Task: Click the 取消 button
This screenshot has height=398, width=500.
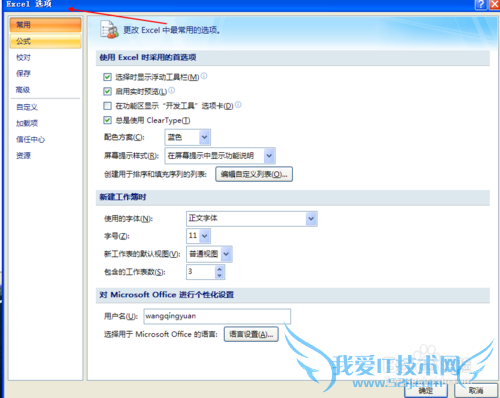Action: point(476,390)
